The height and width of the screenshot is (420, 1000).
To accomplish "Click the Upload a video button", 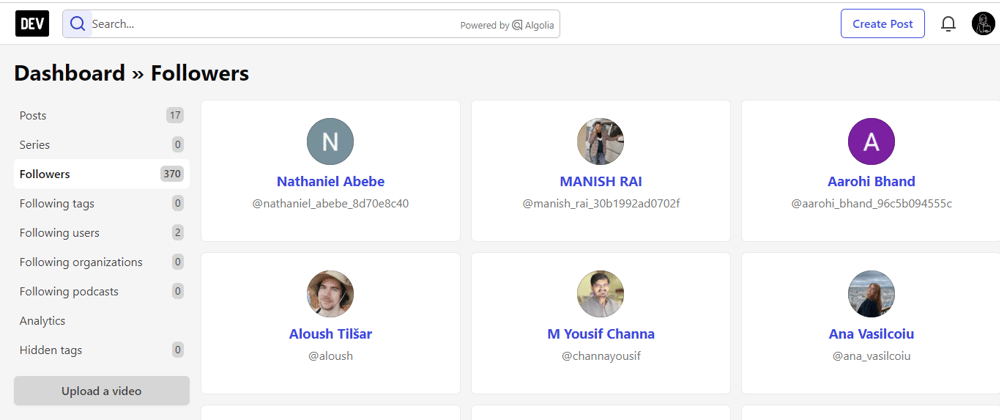I will 101,391.
